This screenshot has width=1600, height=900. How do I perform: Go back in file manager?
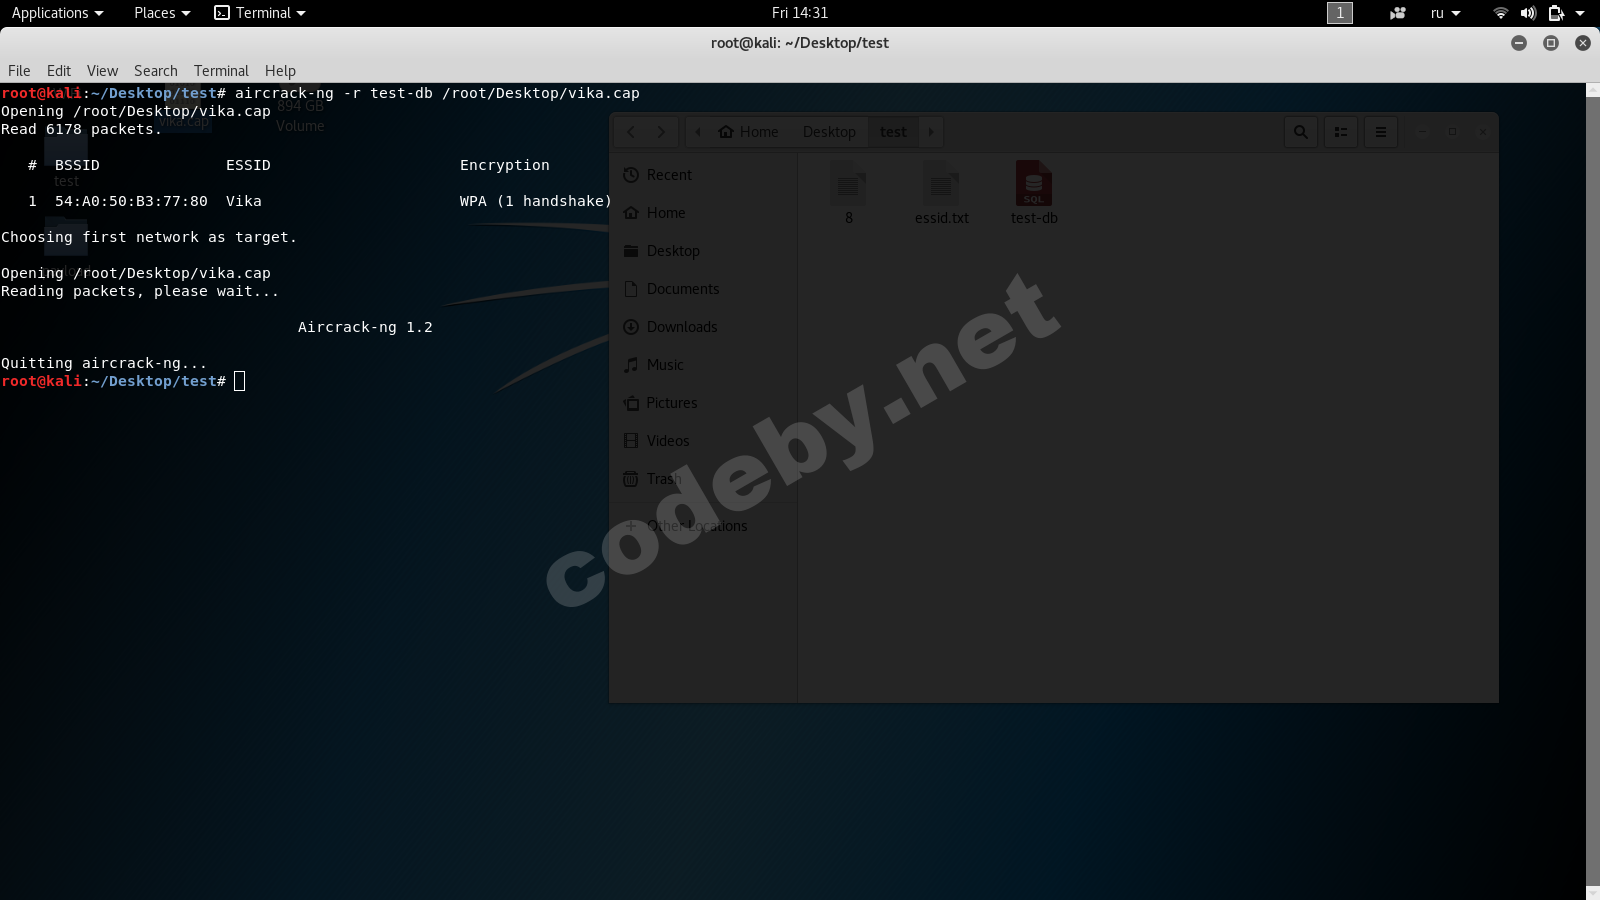click(x=631, y=132)
